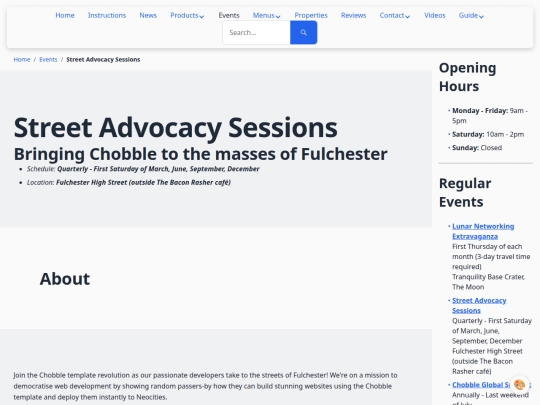Click the Opening Hours heading

click(x=467, y=77)
